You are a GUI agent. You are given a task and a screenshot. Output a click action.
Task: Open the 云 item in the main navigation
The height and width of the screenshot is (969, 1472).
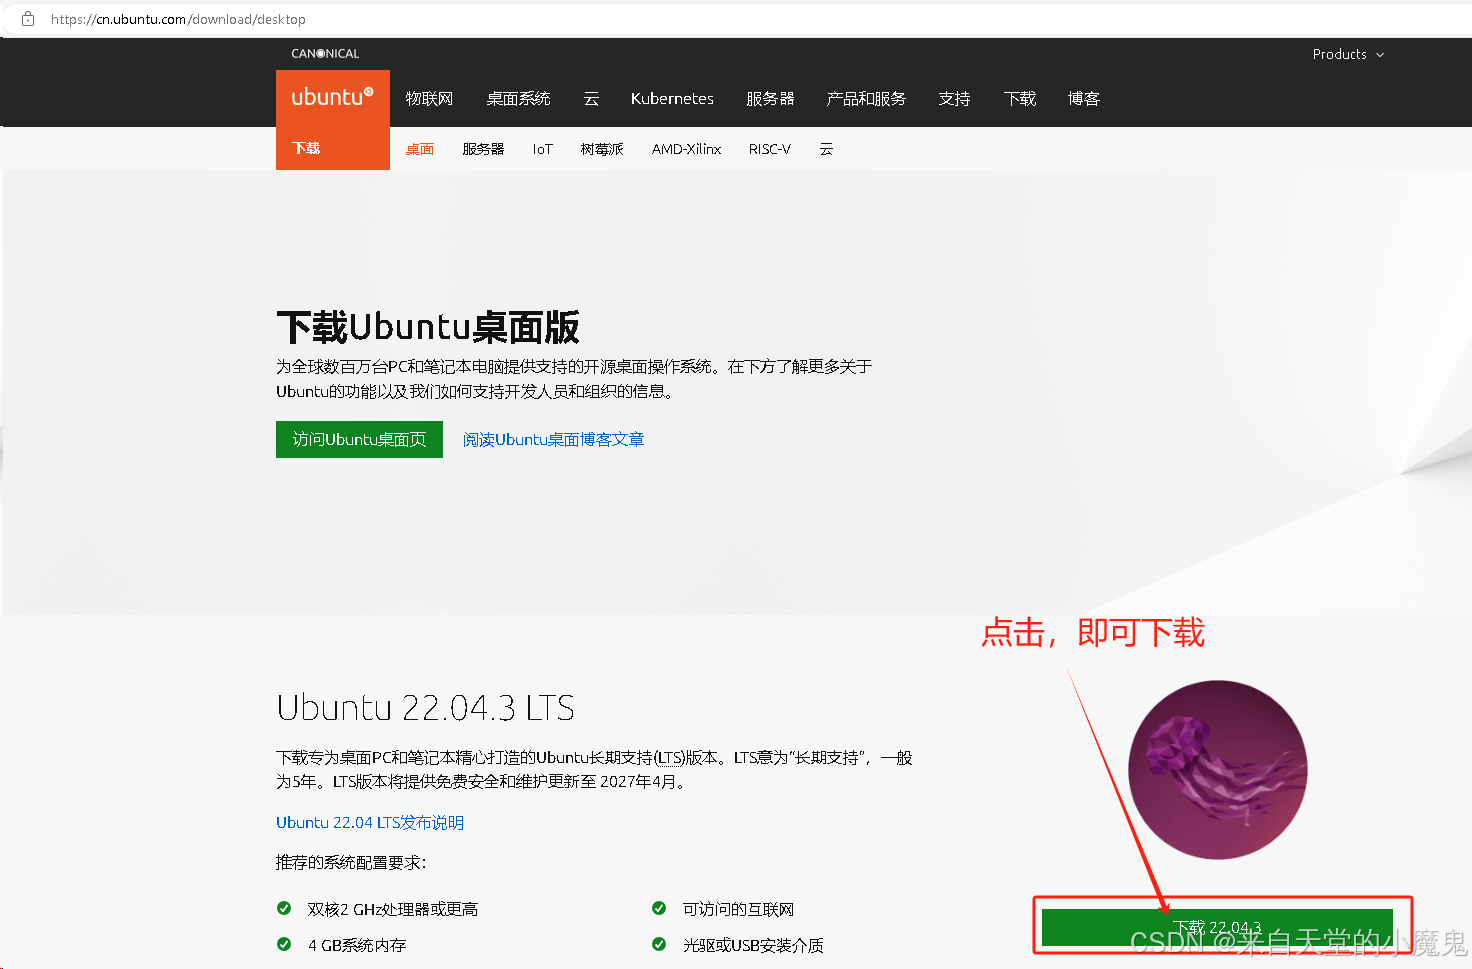(591, 98)
